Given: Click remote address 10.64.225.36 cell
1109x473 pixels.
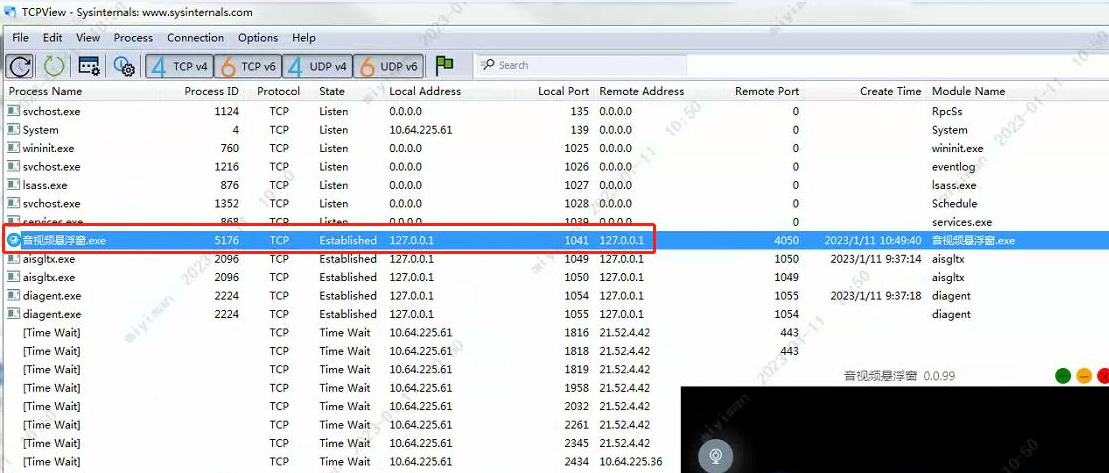Looking at the screenshot, I should (x=631, y=461).
